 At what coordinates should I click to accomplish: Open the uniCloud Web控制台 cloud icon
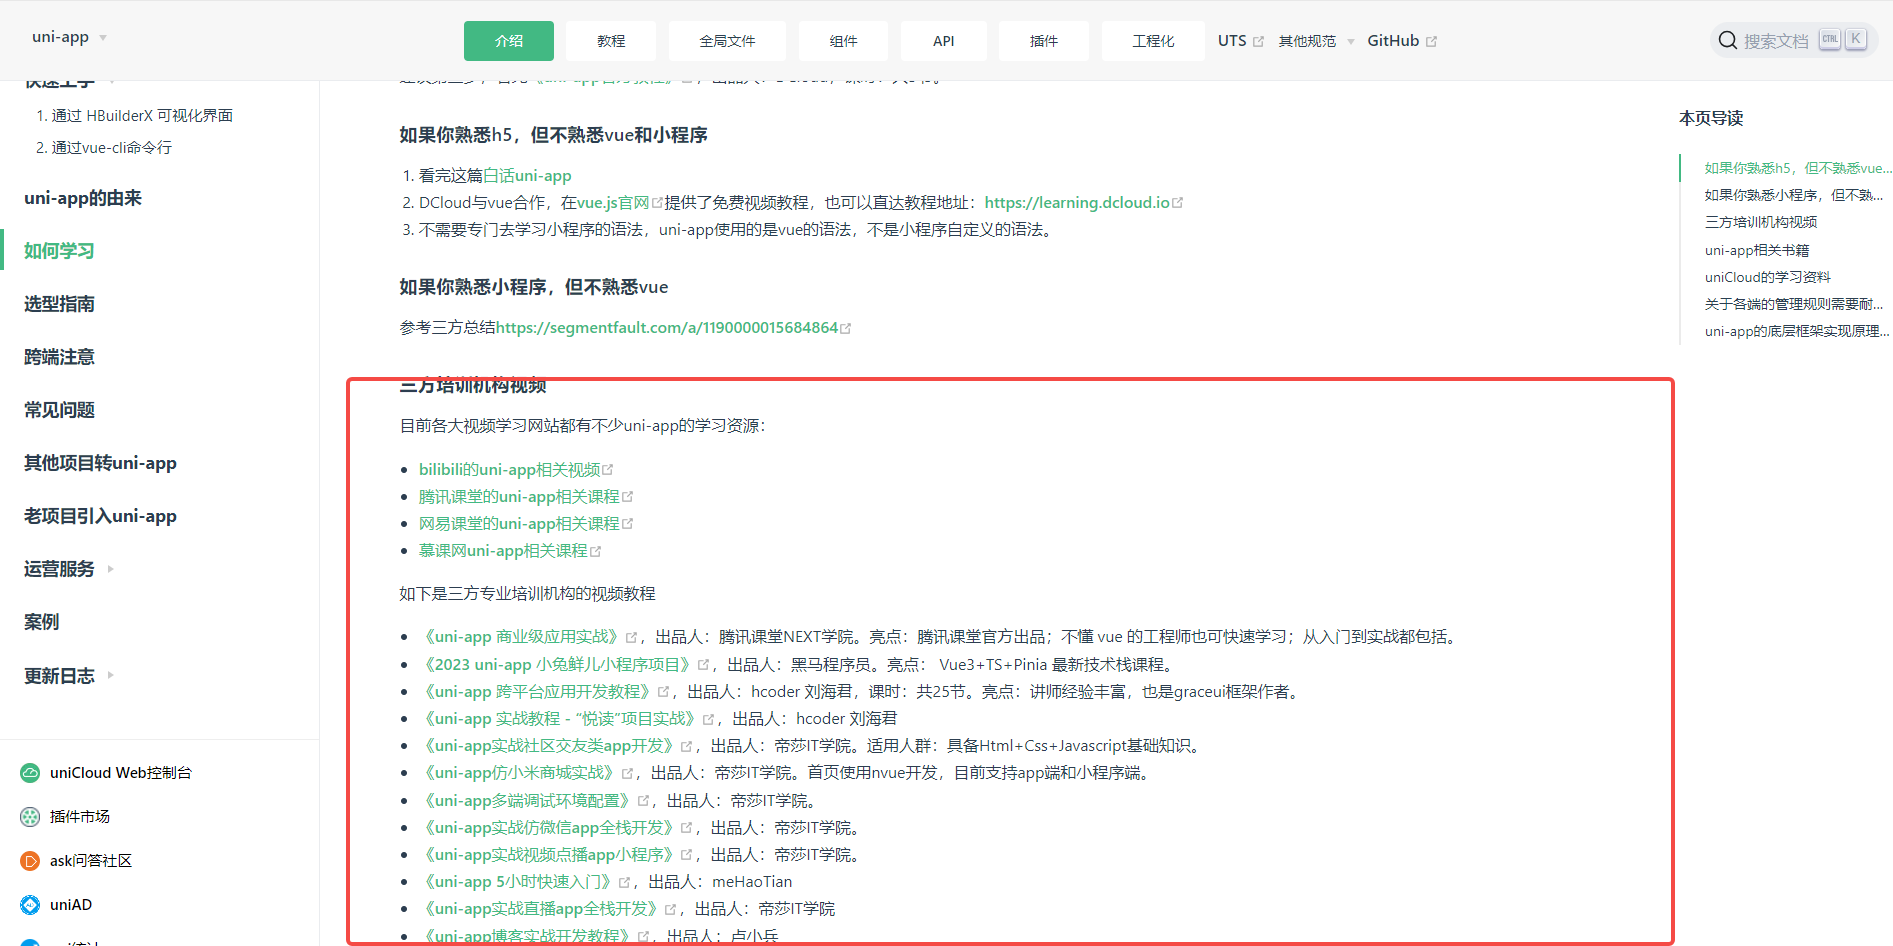click(x=30, y=773)
